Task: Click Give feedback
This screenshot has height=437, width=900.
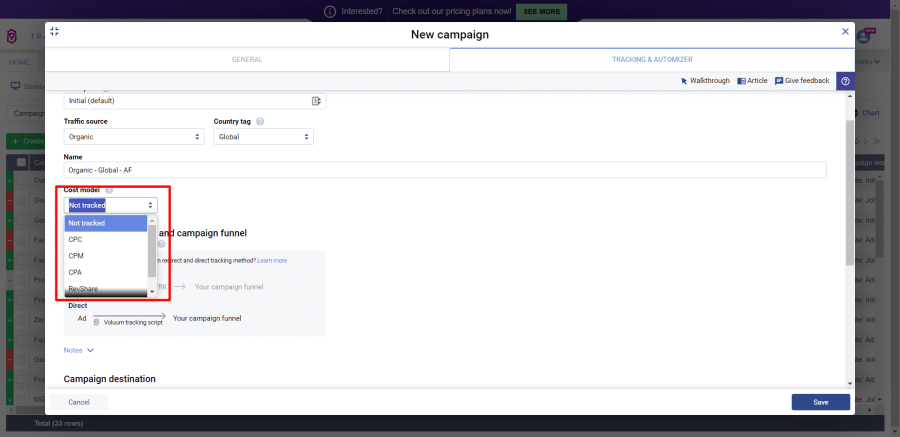Action: (x=802, y=81)
